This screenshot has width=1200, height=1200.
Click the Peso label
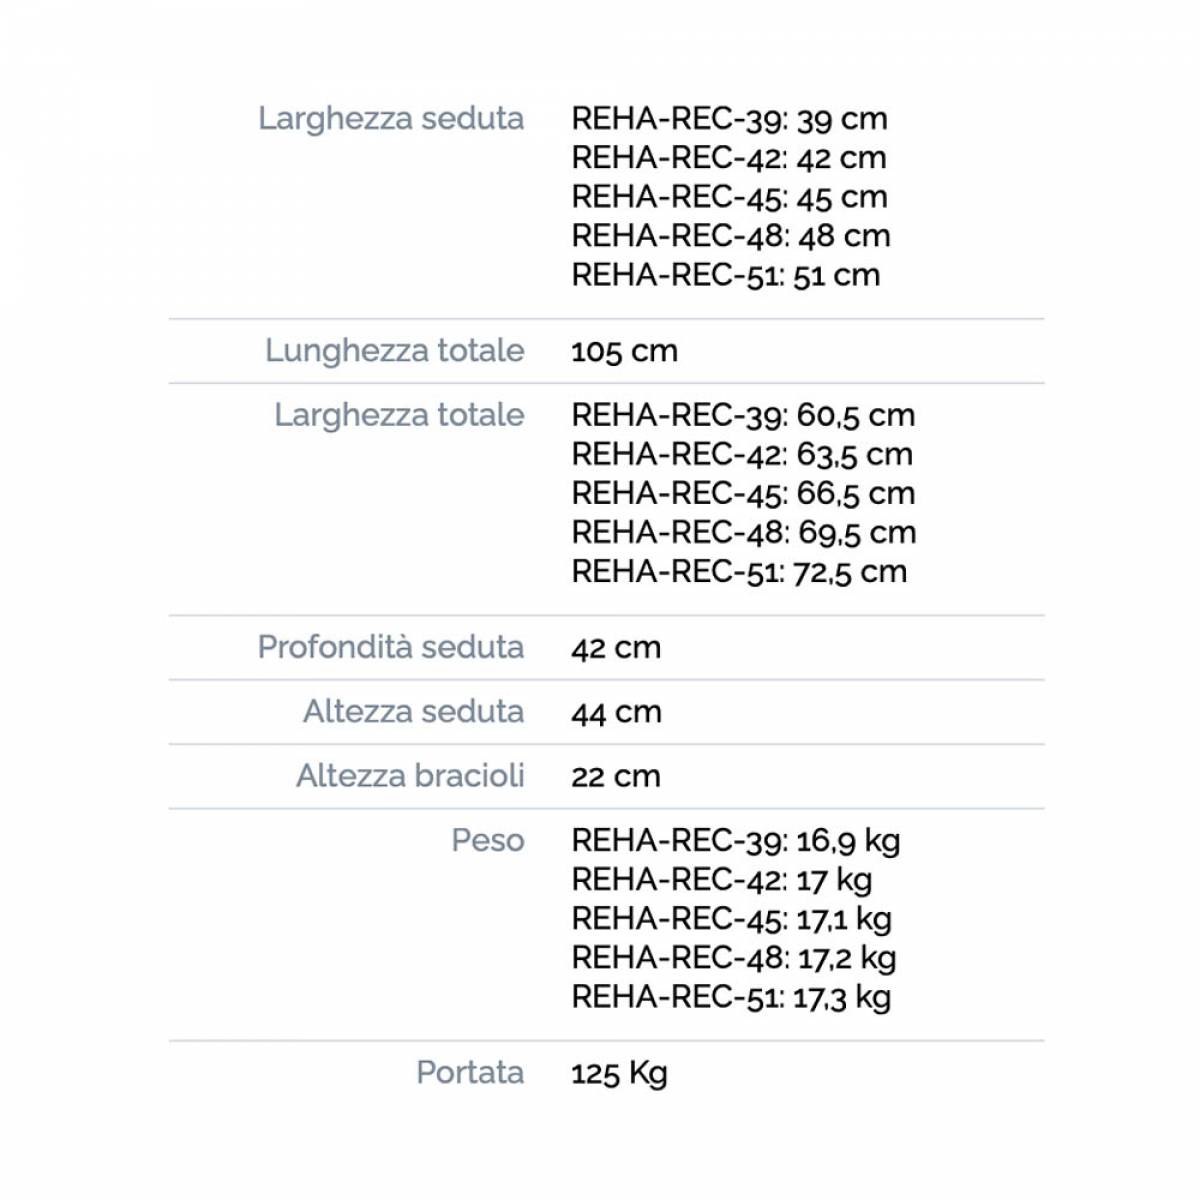pyautogui.click(x=488, y=840)
